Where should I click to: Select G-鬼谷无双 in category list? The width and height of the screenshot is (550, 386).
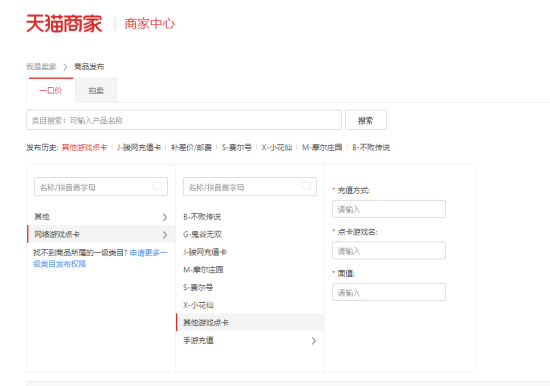coord(202,234)
